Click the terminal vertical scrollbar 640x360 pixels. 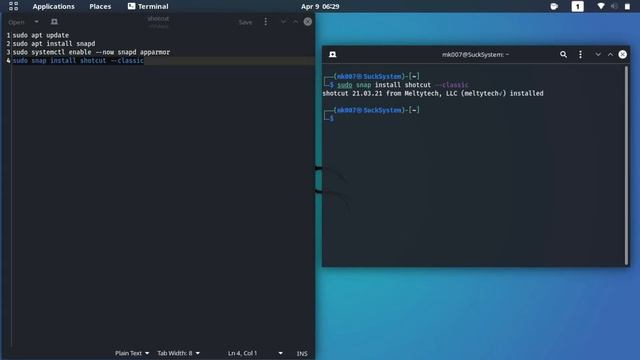(627, 165)
